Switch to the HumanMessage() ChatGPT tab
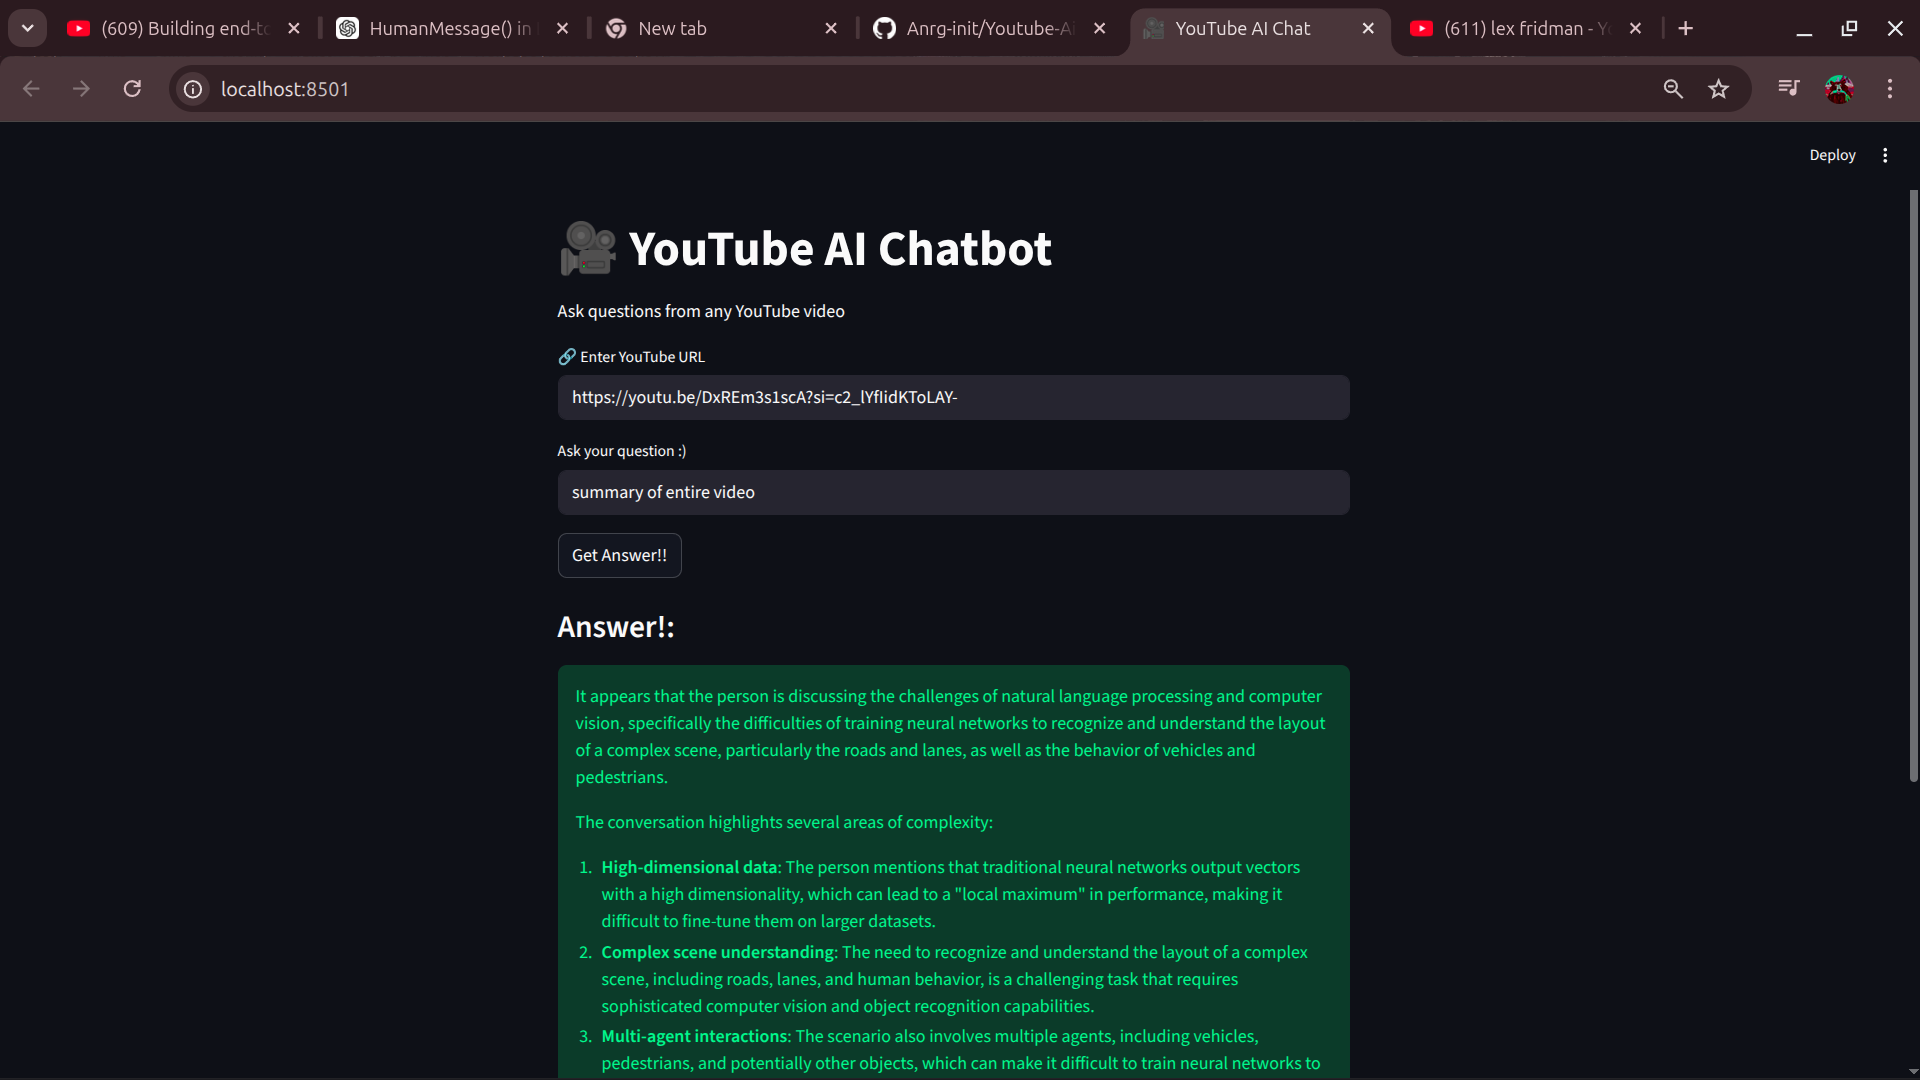 coord(453,28)
